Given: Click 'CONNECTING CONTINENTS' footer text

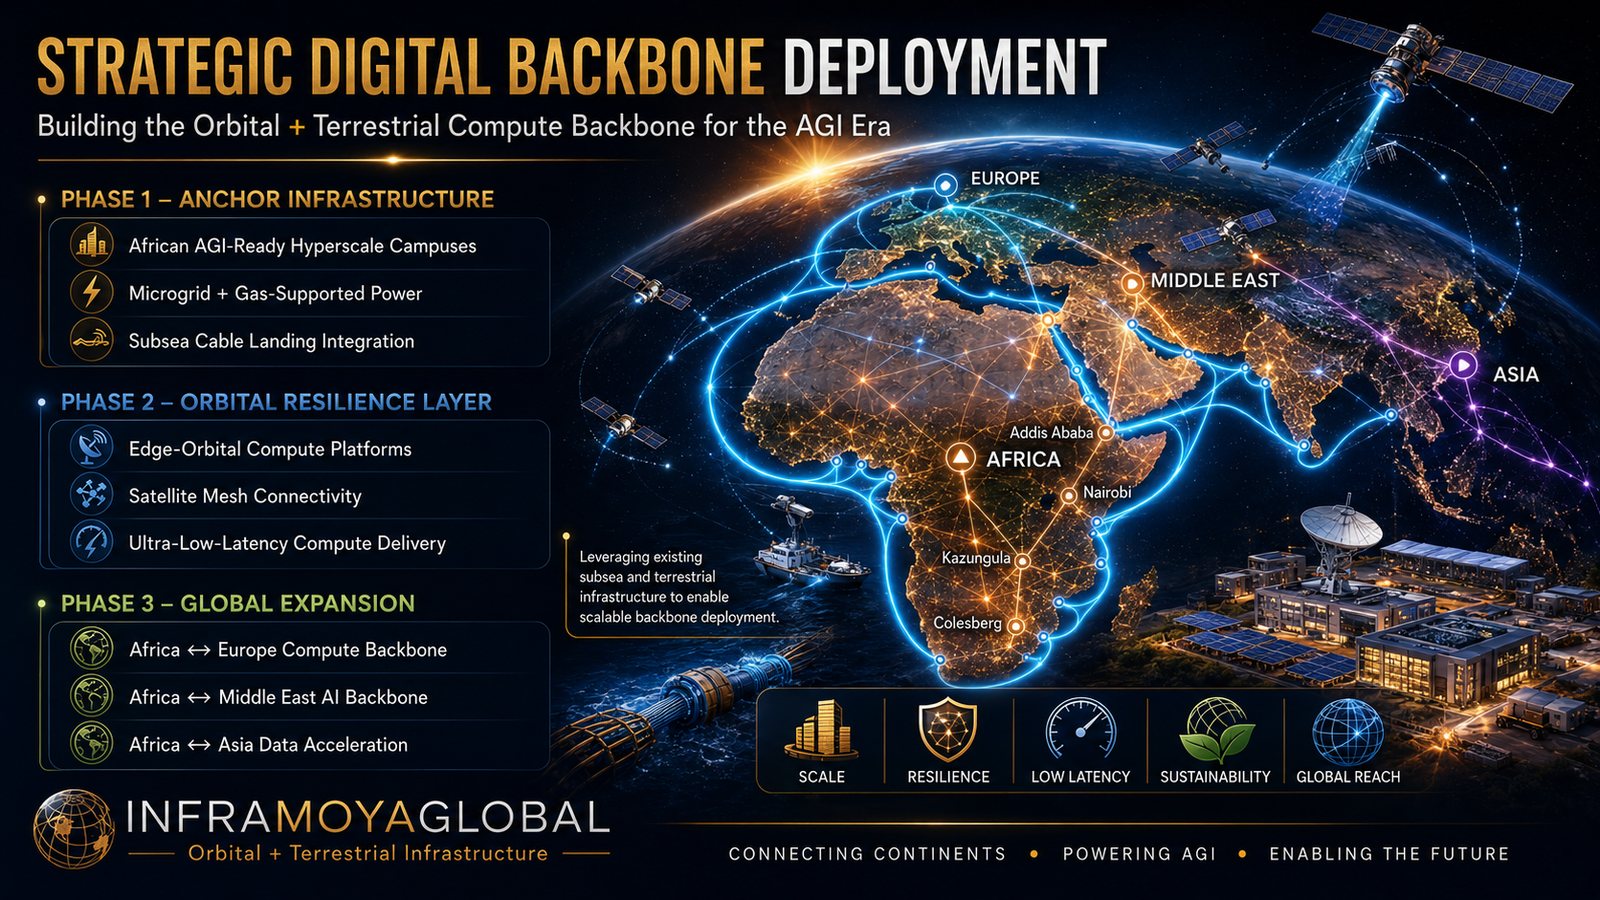Looking at the screenshot, I should 867,854.
